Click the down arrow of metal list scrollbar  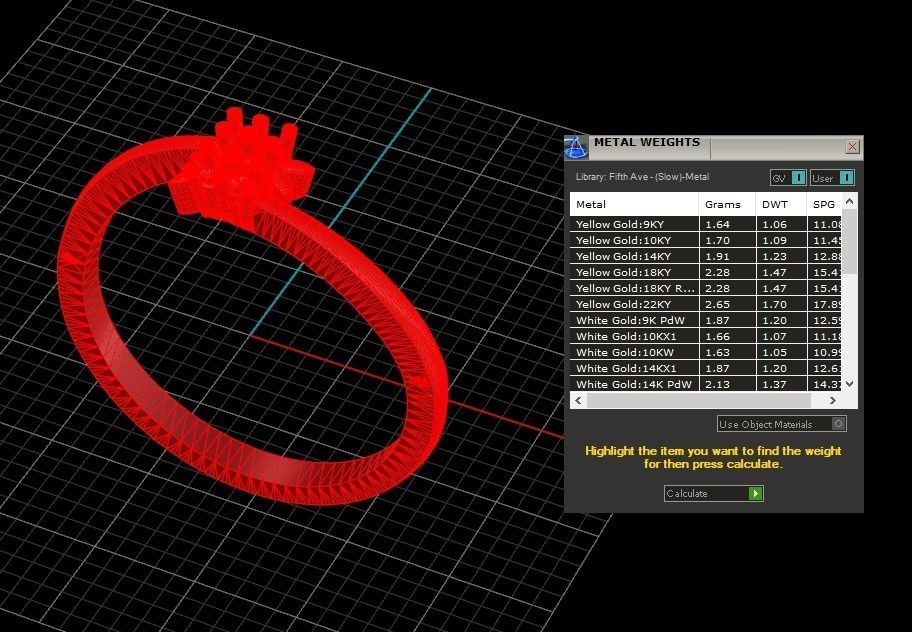850,384
